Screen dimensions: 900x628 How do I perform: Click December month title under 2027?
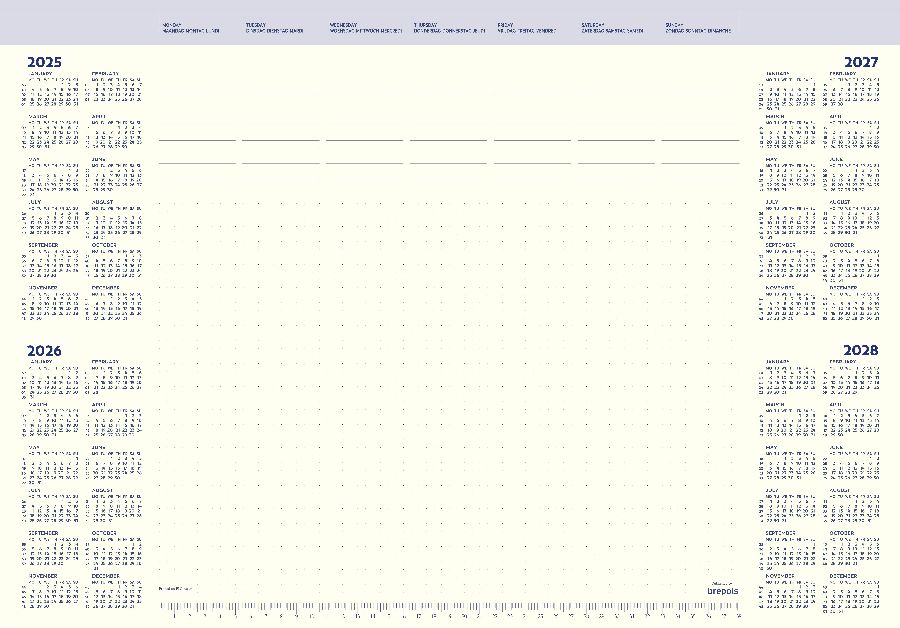coord(843,288)
